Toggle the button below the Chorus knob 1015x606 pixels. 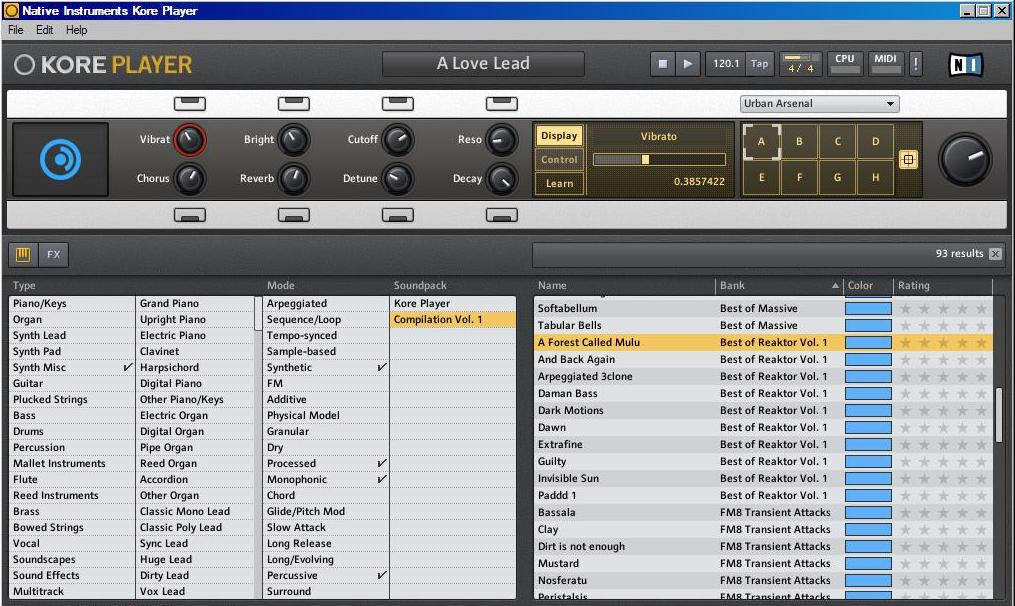pos(190,215)
